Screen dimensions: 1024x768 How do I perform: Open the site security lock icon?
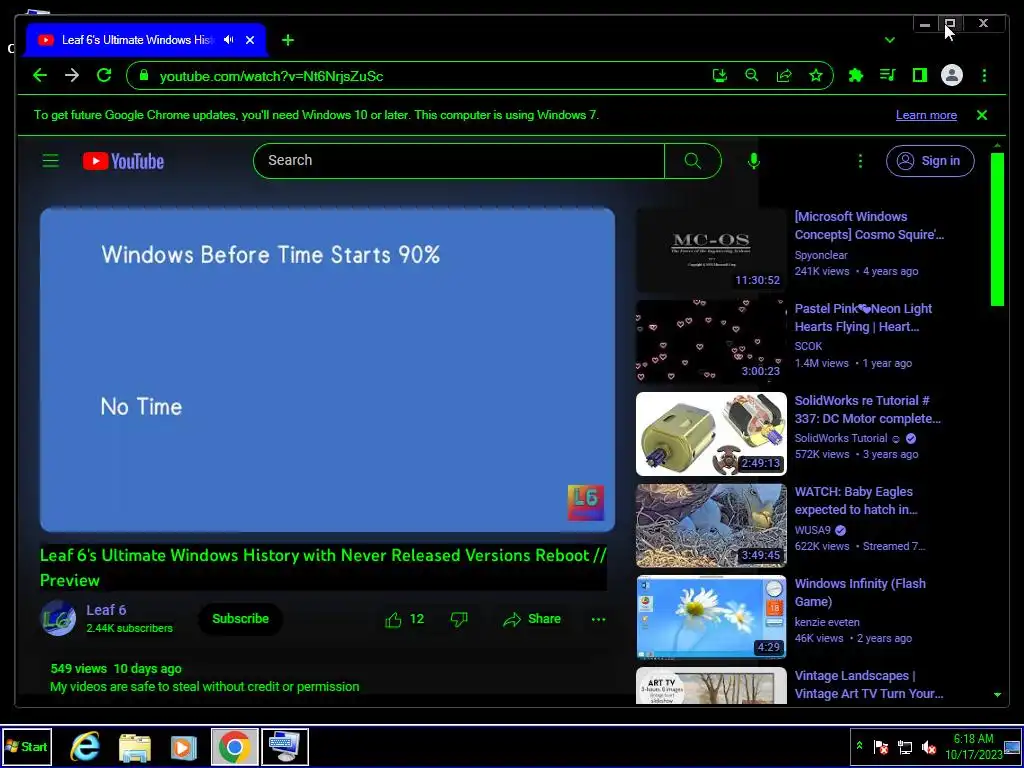click(x=144, y=76)
